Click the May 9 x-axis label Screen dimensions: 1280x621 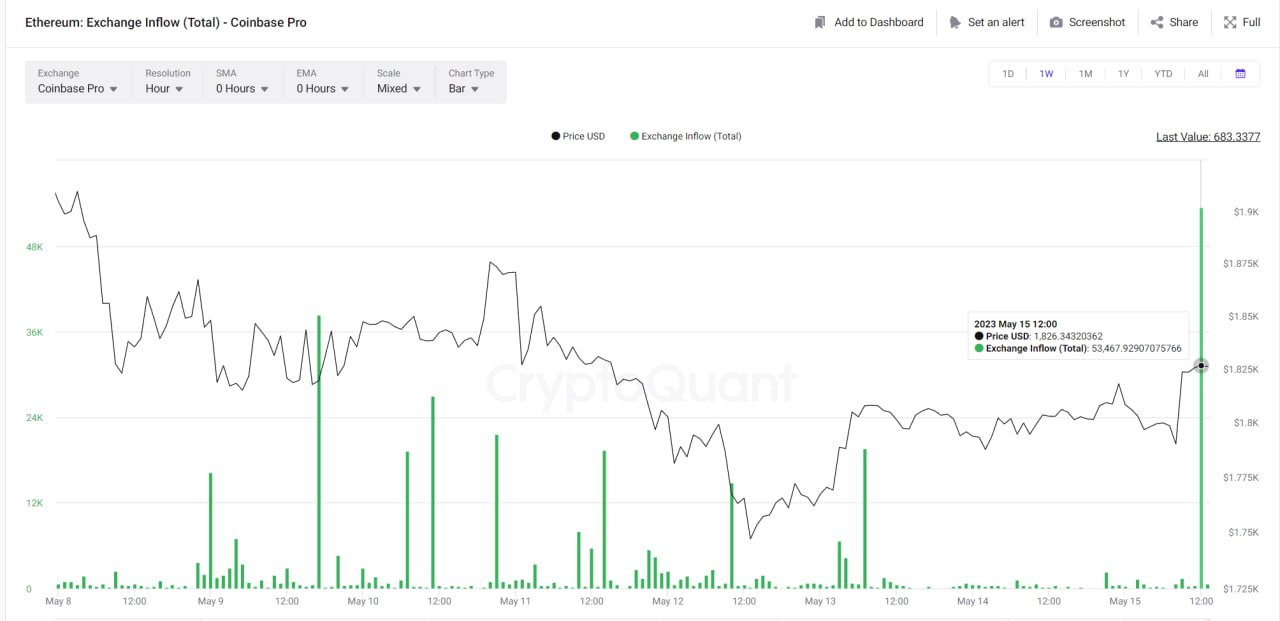point(211,601)
